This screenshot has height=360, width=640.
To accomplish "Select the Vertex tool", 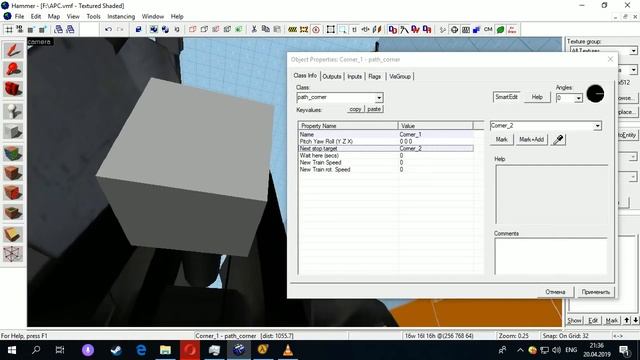I will pyautogui.click(x=13, y=254).
